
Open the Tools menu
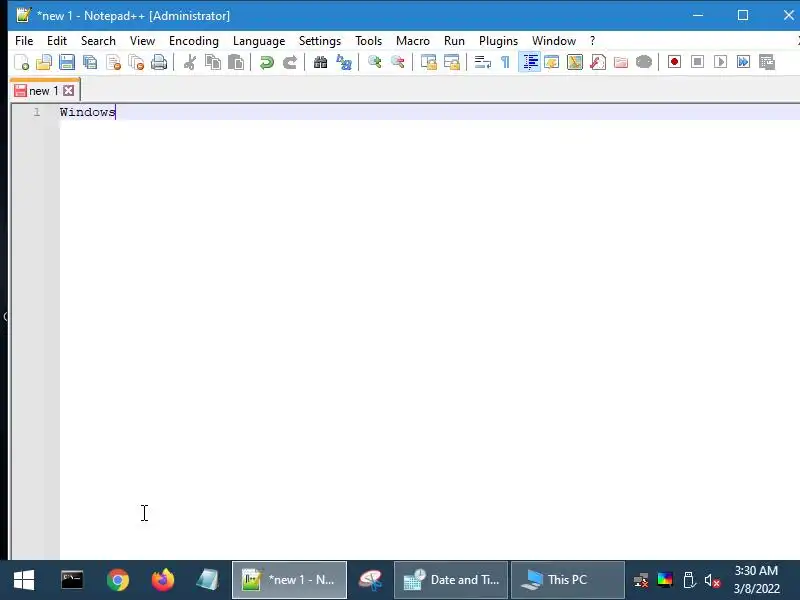tap(368, 41)
